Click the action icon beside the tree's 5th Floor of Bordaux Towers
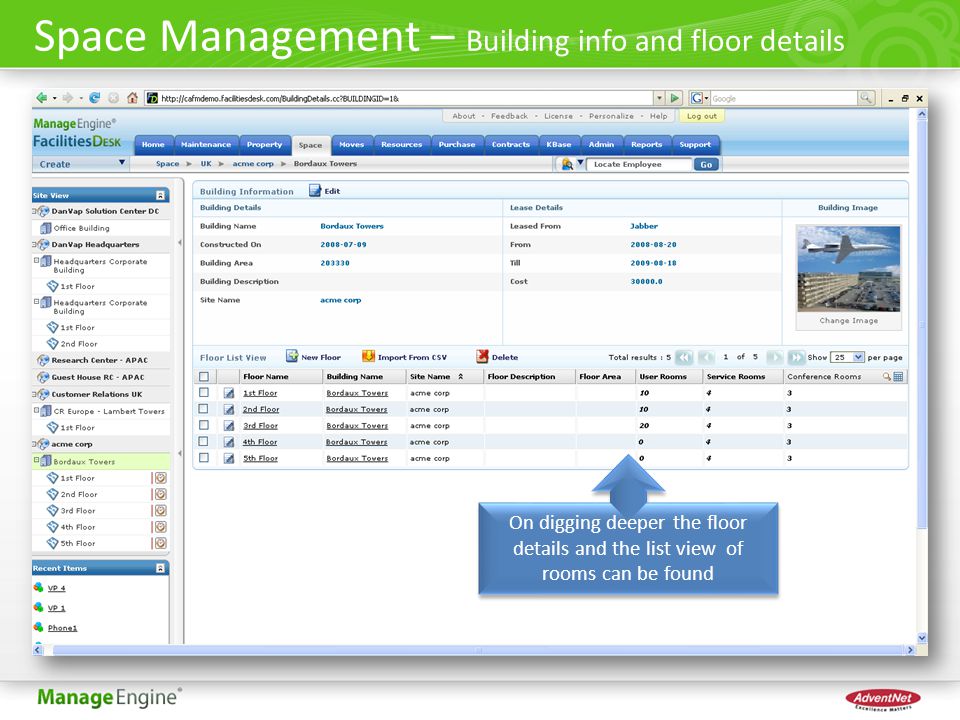Image resolution: width=960 pixels, height=720 pixels. (160, 543)
